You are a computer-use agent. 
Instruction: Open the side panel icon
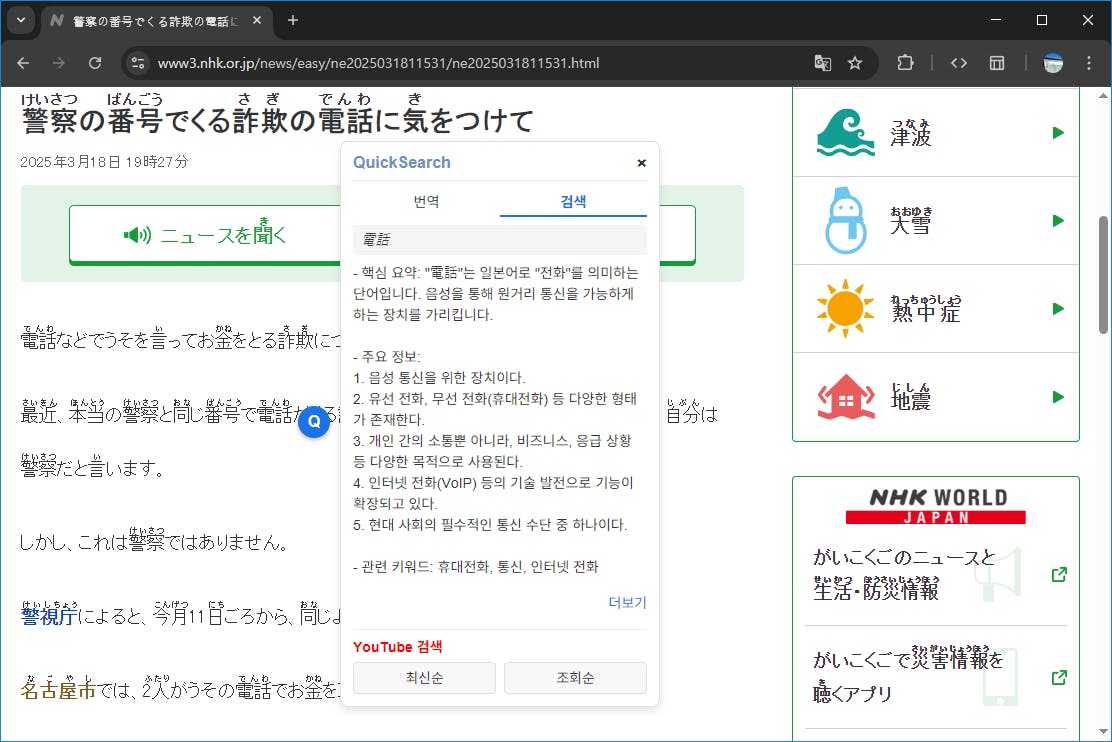[997, 63]
